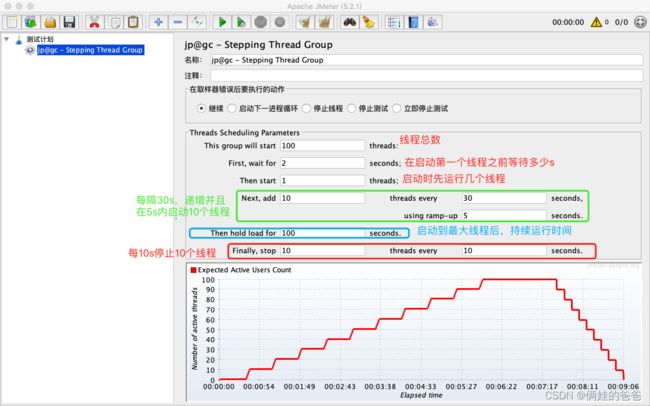Click the Shutdown threads icon
Screen dimensions: 650x406
pos(280,22)
